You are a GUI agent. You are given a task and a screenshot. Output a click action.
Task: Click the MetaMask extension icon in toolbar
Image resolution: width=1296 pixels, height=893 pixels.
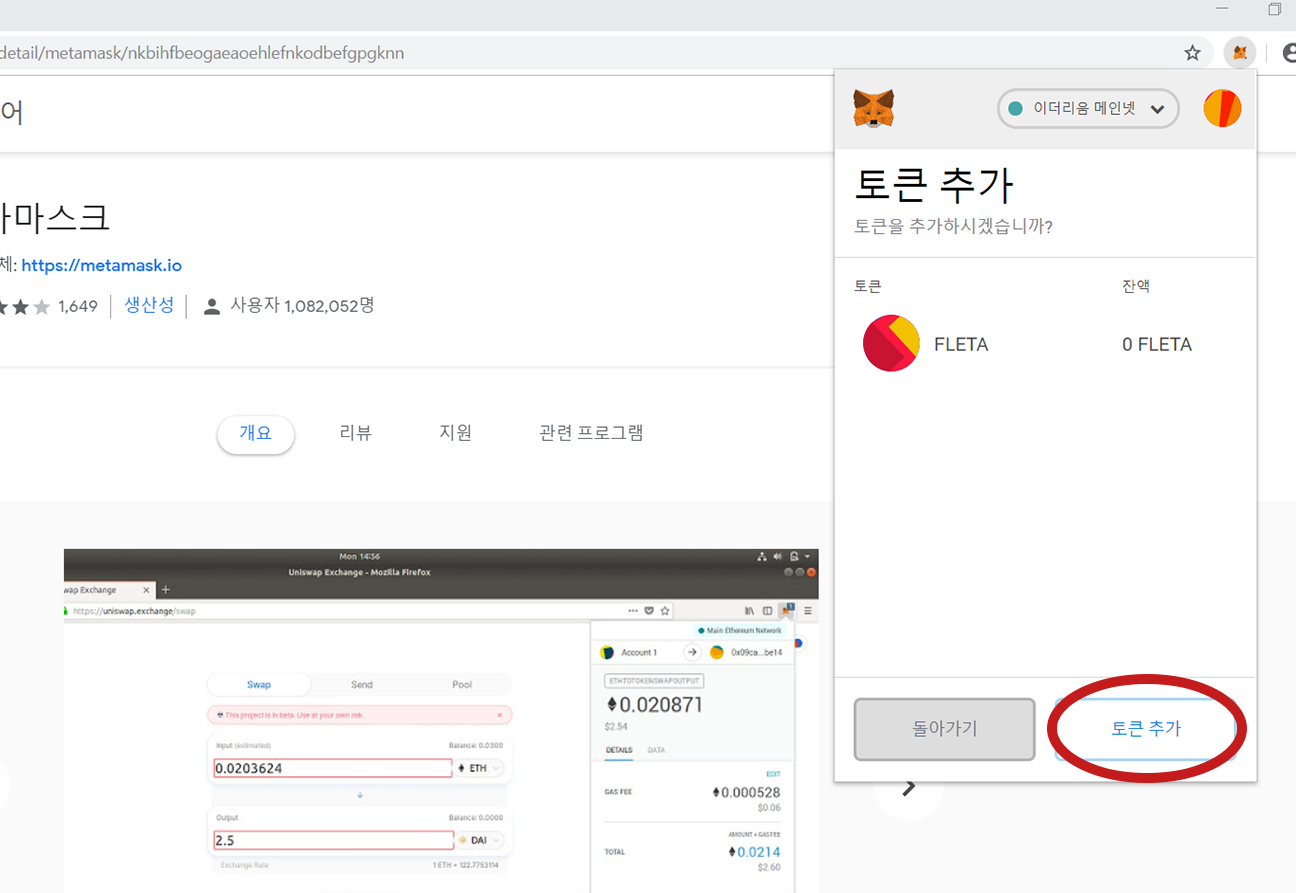click(1239, 52)
